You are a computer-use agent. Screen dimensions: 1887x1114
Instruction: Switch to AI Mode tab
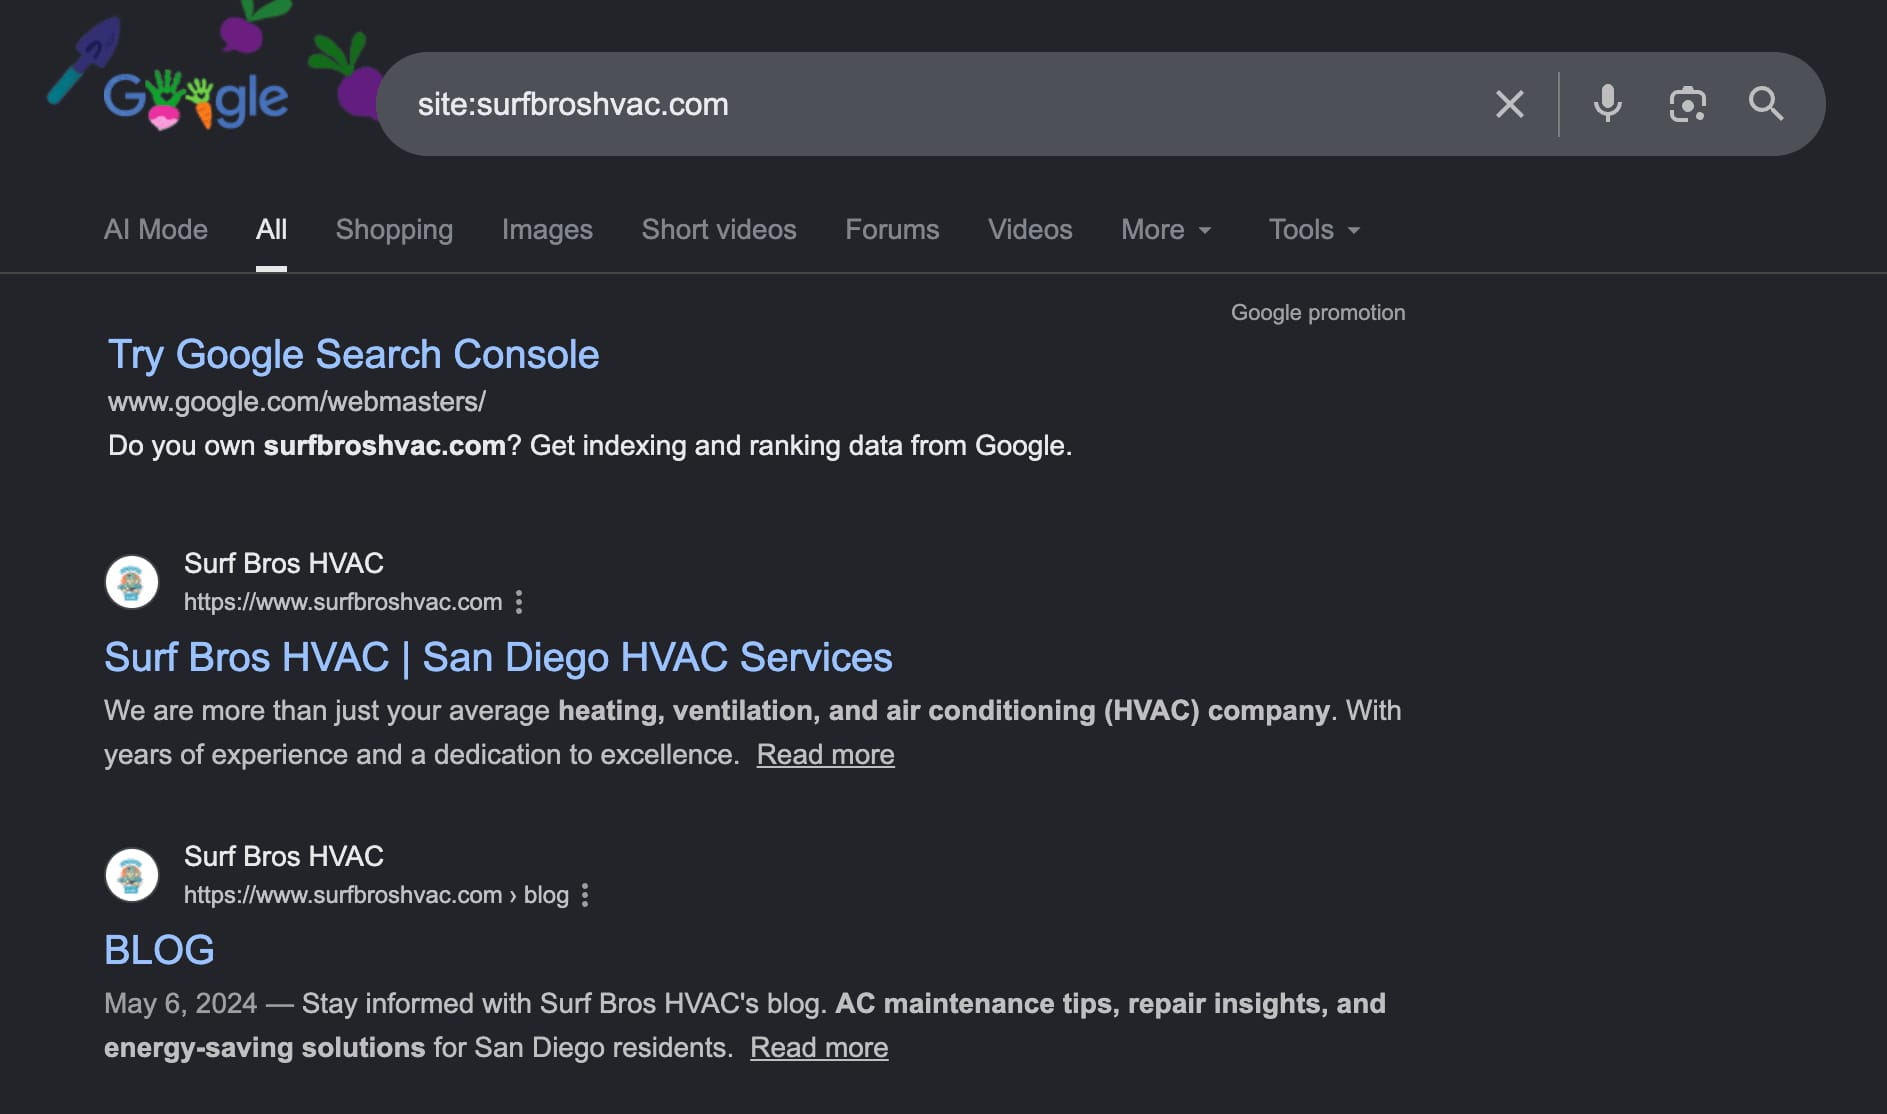(156, 230)
